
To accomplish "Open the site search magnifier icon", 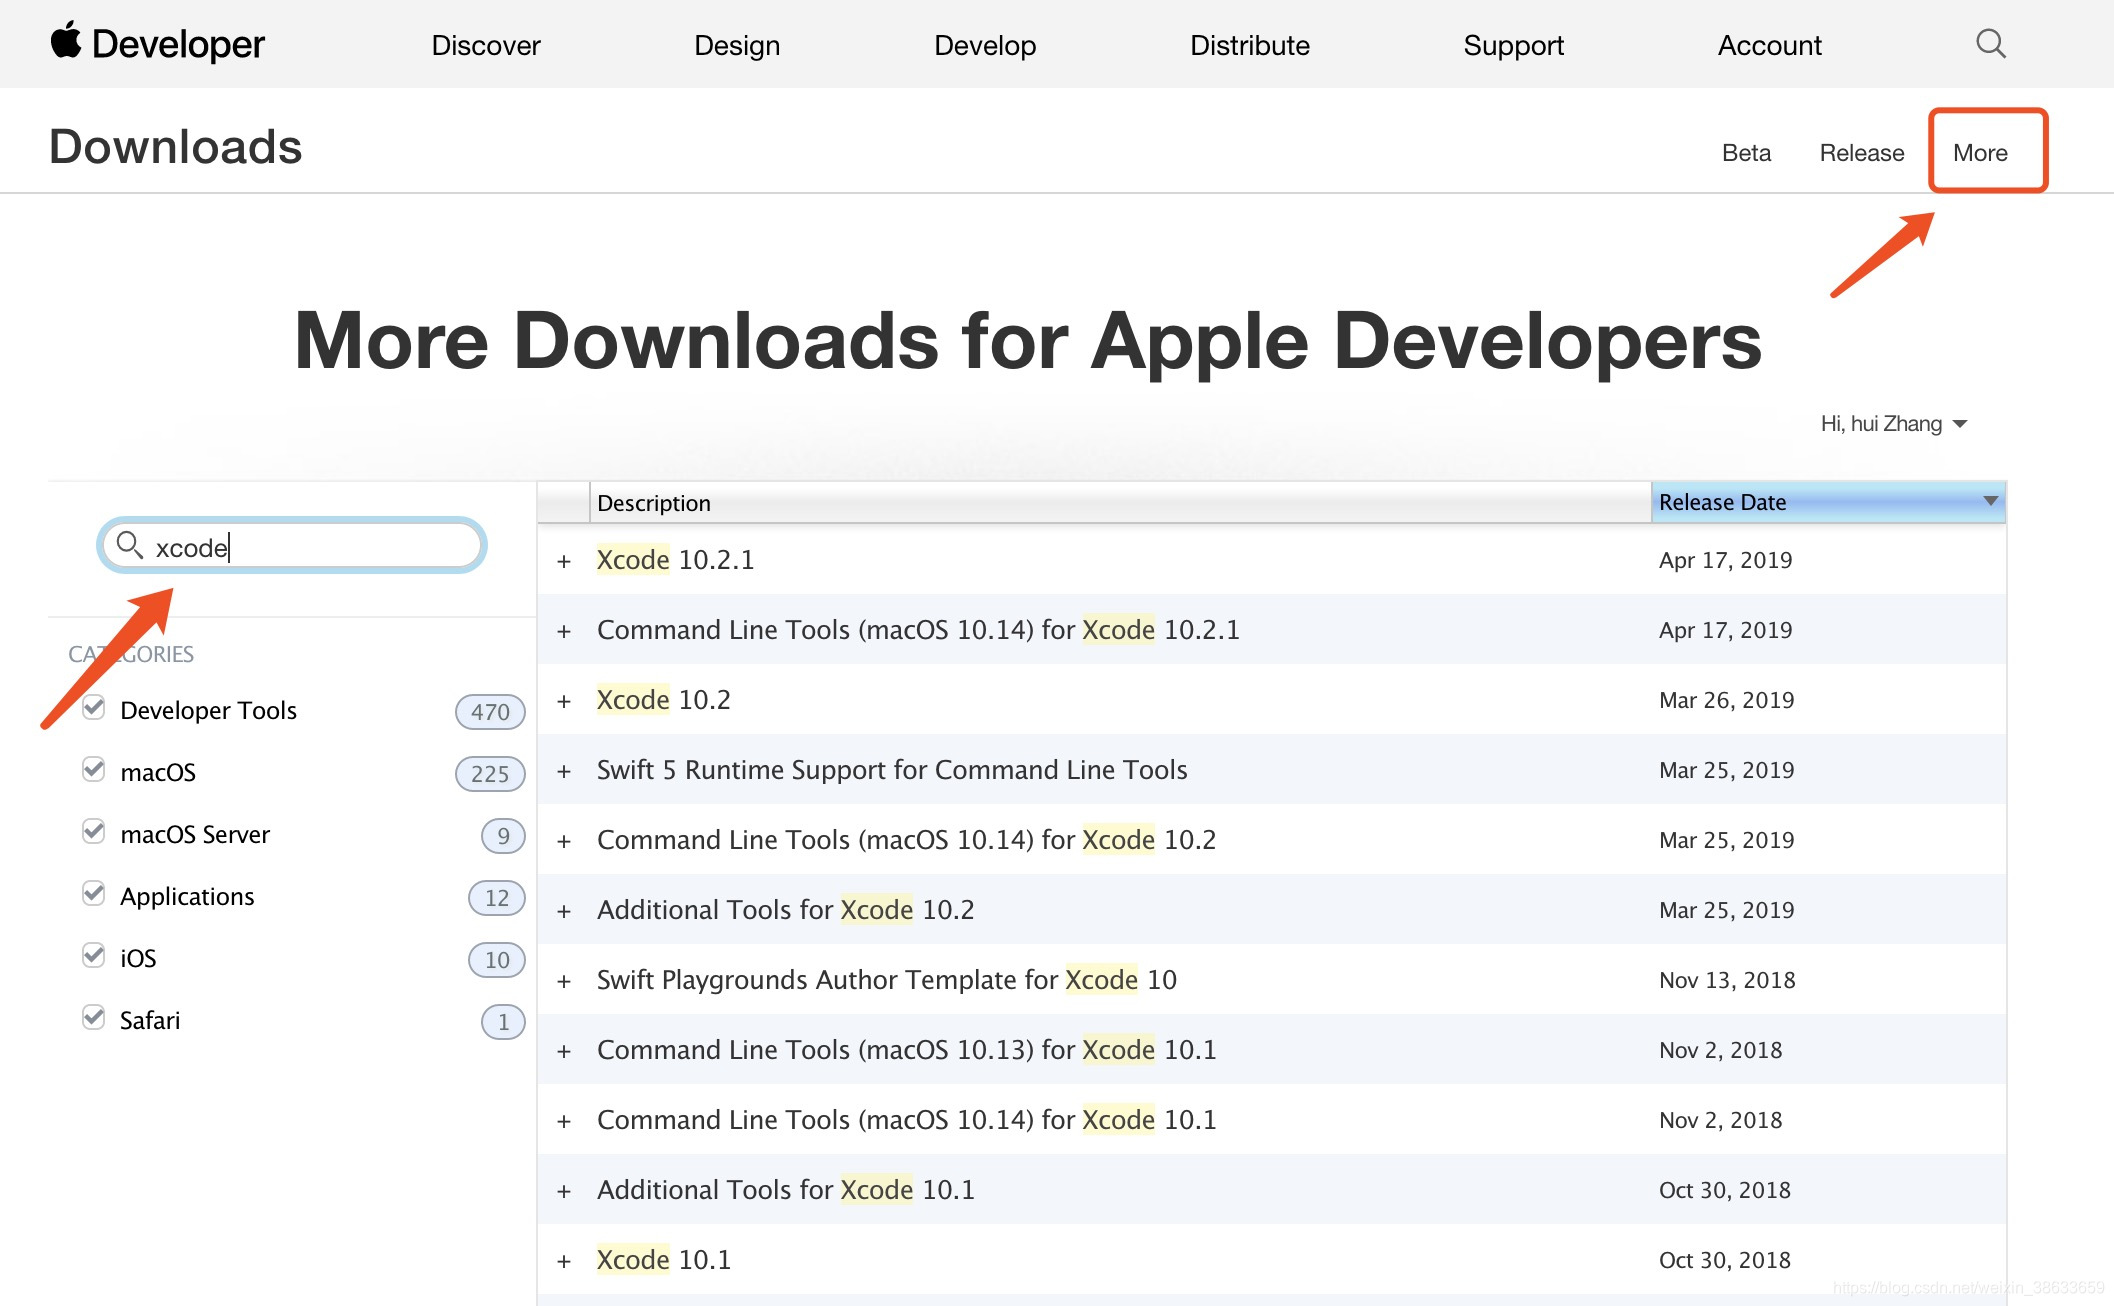I will (x=1990, y=44).
